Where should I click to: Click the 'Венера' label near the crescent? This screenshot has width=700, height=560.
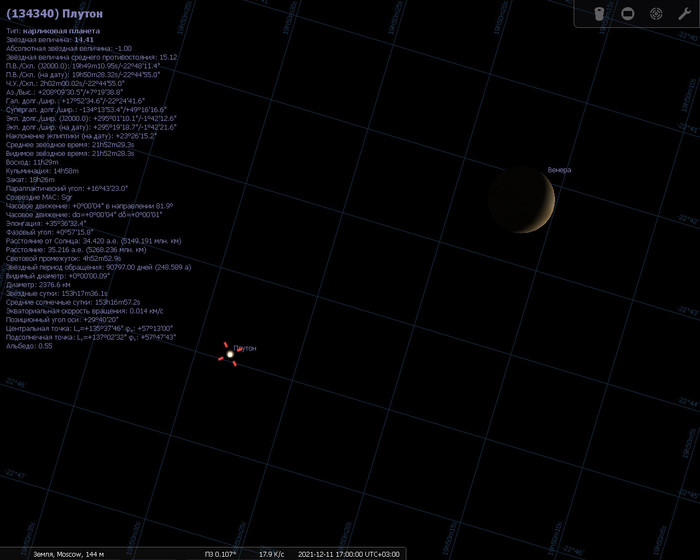point(559,170)
